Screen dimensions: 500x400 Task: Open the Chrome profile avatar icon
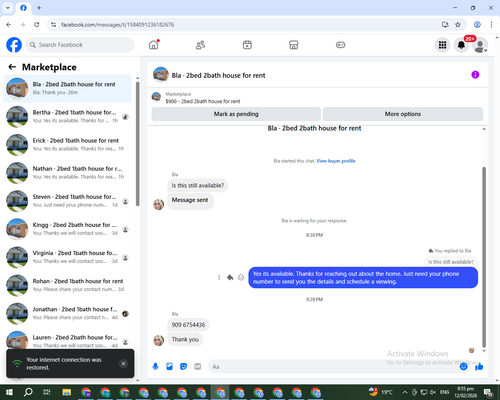(477, 25)
